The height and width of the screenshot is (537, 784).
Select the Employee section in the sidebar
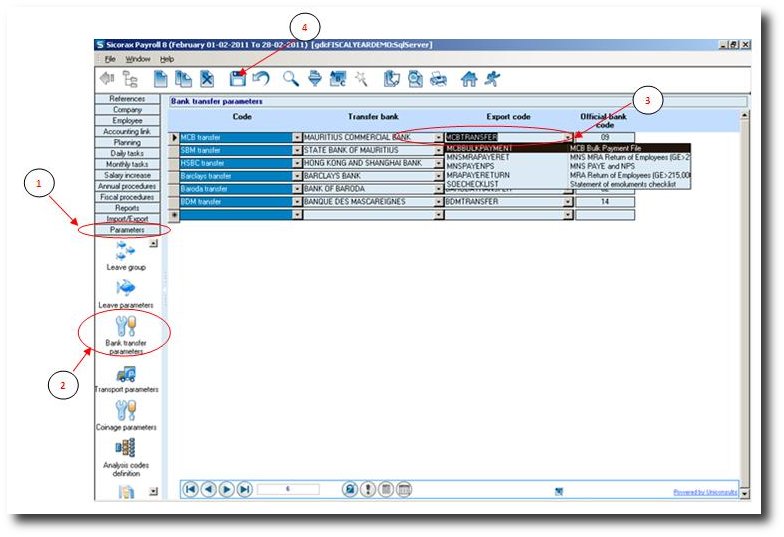(127, 120)
